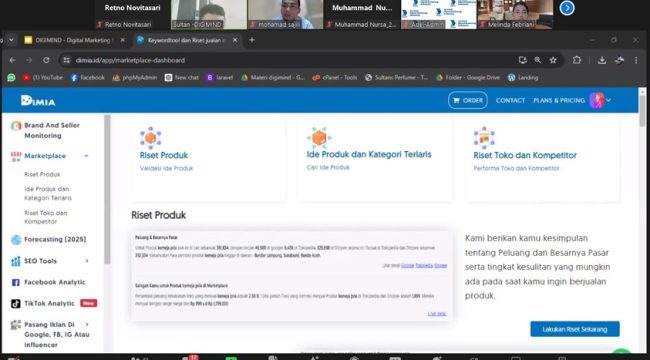Screen dimensions: 650x360
Task: Open Facebook Analytic sidebar item
Action: click(55, 282)
